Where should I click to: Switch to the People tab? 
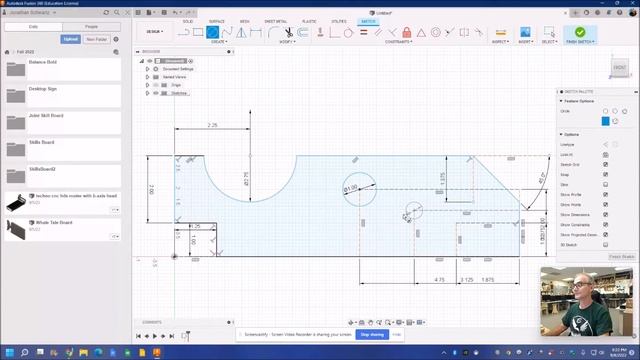point(91,27)
